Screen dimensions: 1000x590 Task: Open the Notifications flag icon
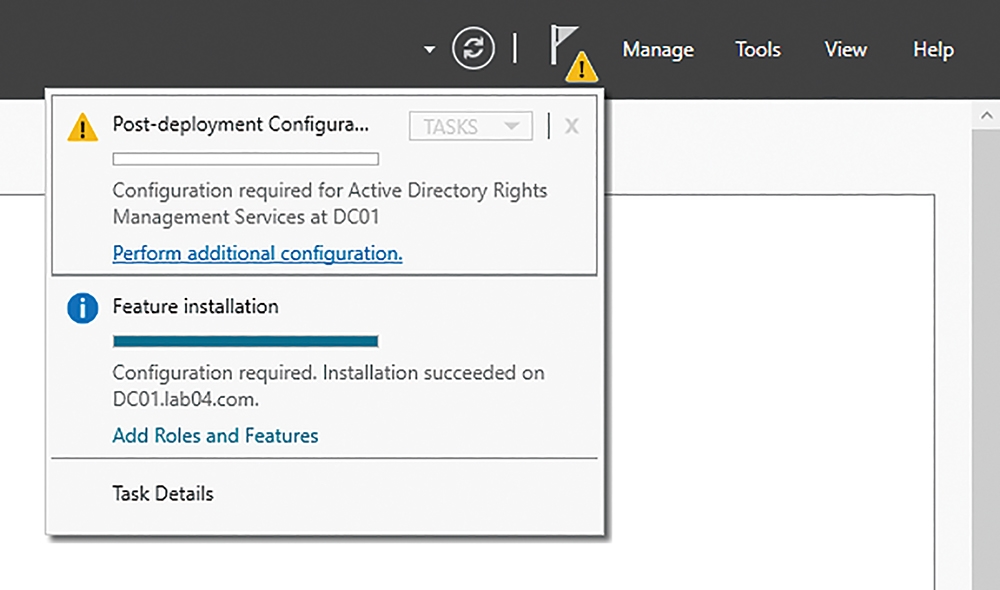[x=564, y=45]
